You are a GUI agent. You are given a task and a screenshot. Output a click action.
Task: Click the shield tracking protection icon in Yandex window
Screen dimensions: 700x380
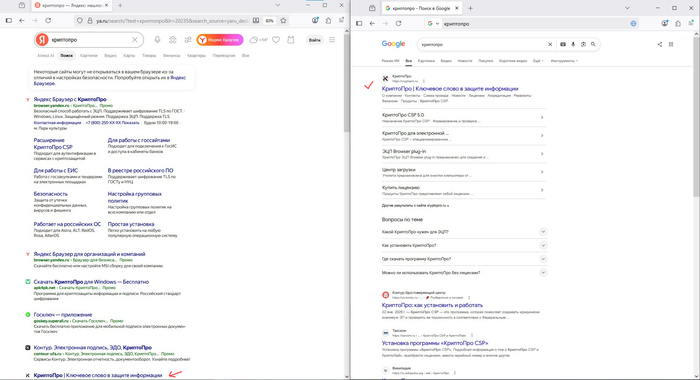coord(80,21)
